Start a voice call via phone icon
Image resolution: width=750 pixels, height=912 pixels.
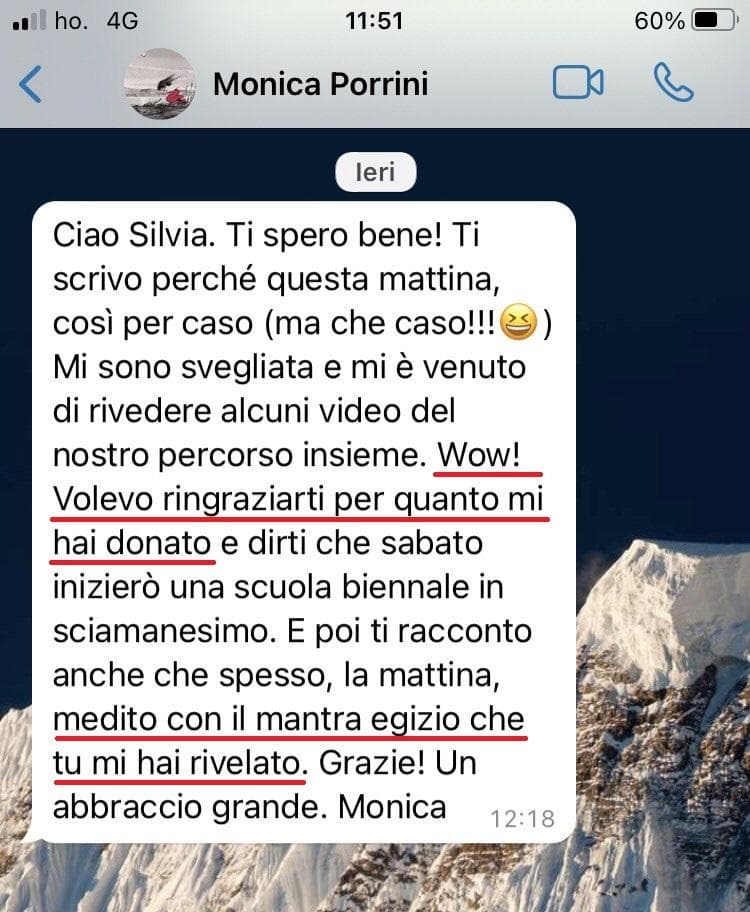673,83
